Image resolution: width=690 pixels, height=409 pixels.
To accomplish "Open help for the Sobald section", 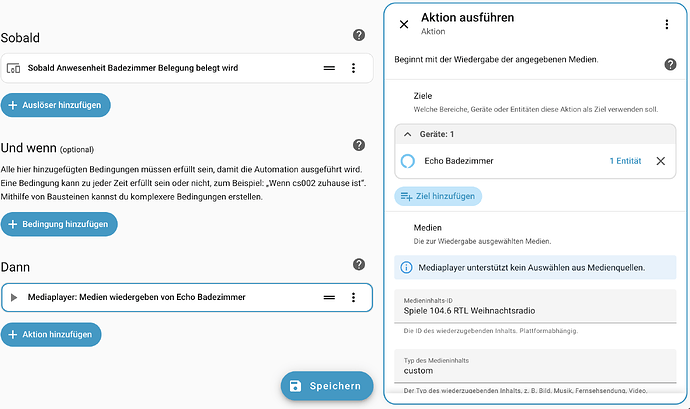I will pos(359,35).
